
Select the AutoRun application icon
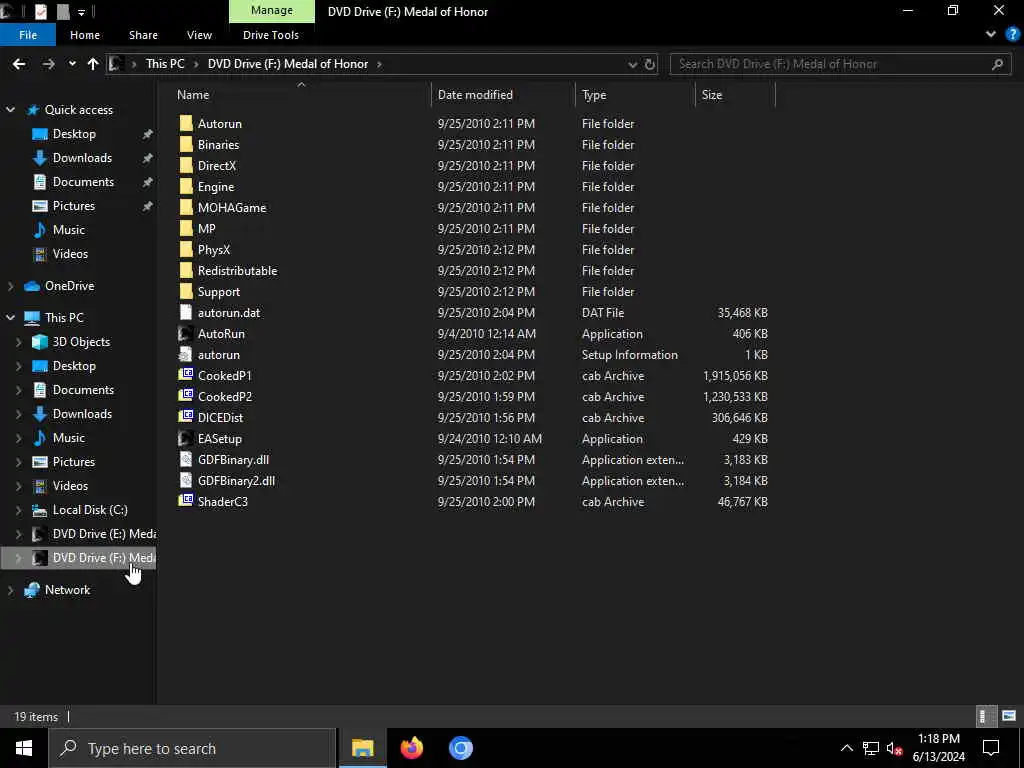(x=186, y=334)
